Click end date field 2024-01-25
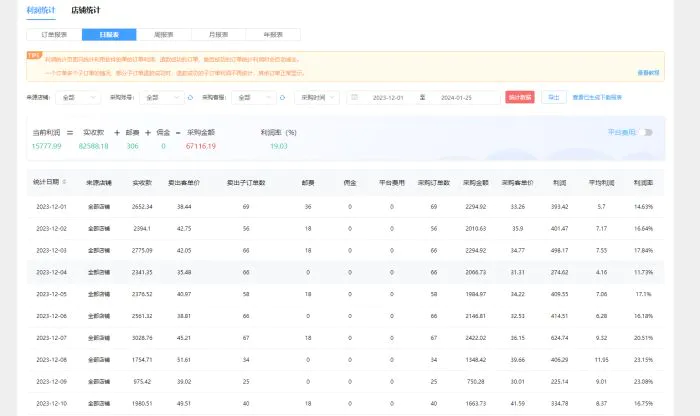This screenshot has height=416, width=700. pyautogui.click(x=456, y=97)
